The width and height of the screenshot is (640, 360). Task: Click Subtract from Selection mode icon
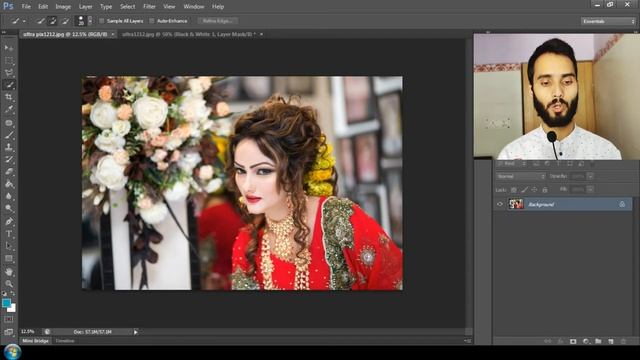coord(65,21)
